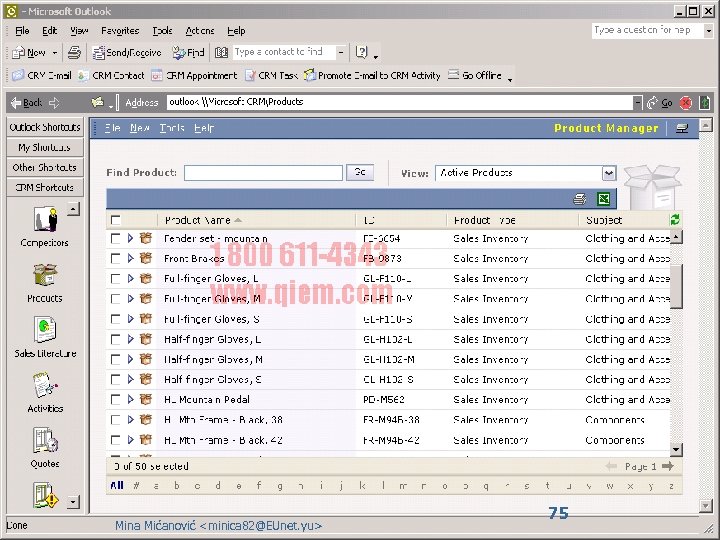
Task: Click the red Stop icon in address bar
Action: 686,102
